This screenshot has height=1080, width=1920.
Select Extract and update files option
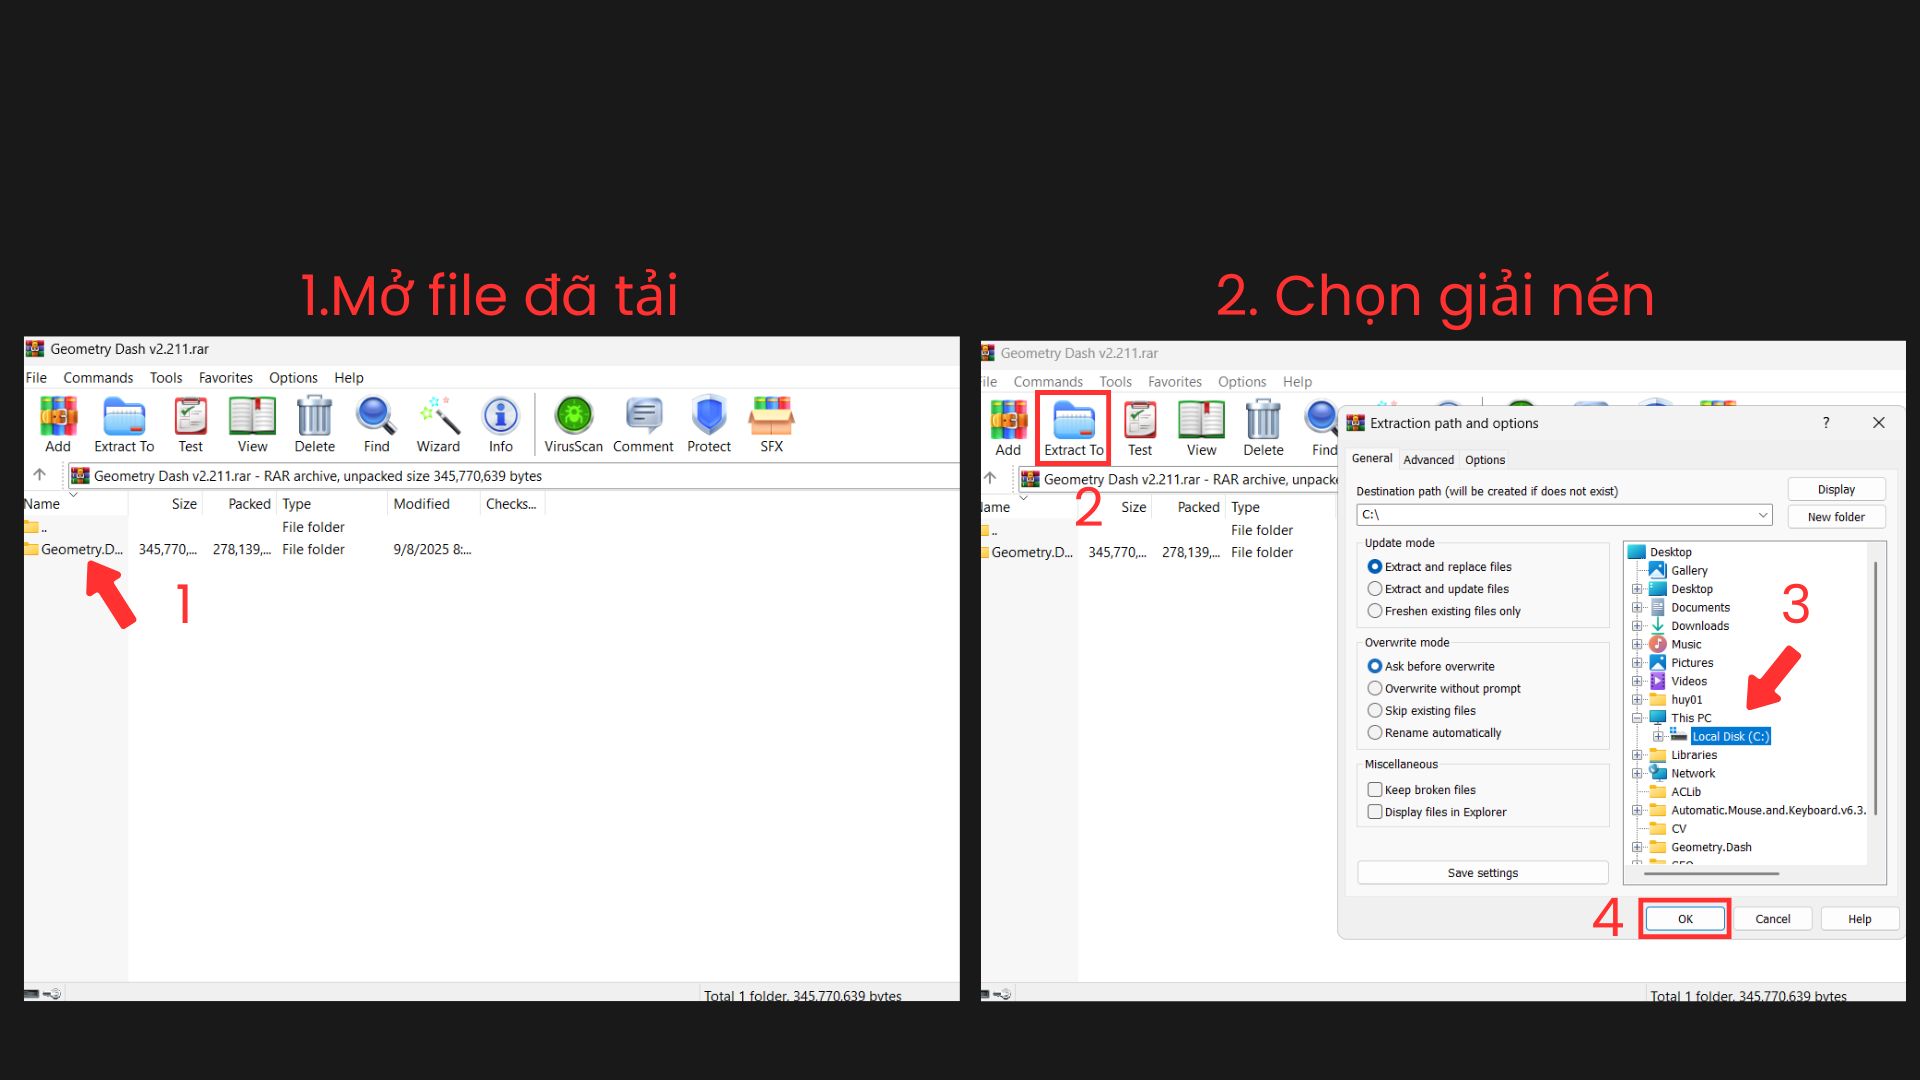(1438, 589)
